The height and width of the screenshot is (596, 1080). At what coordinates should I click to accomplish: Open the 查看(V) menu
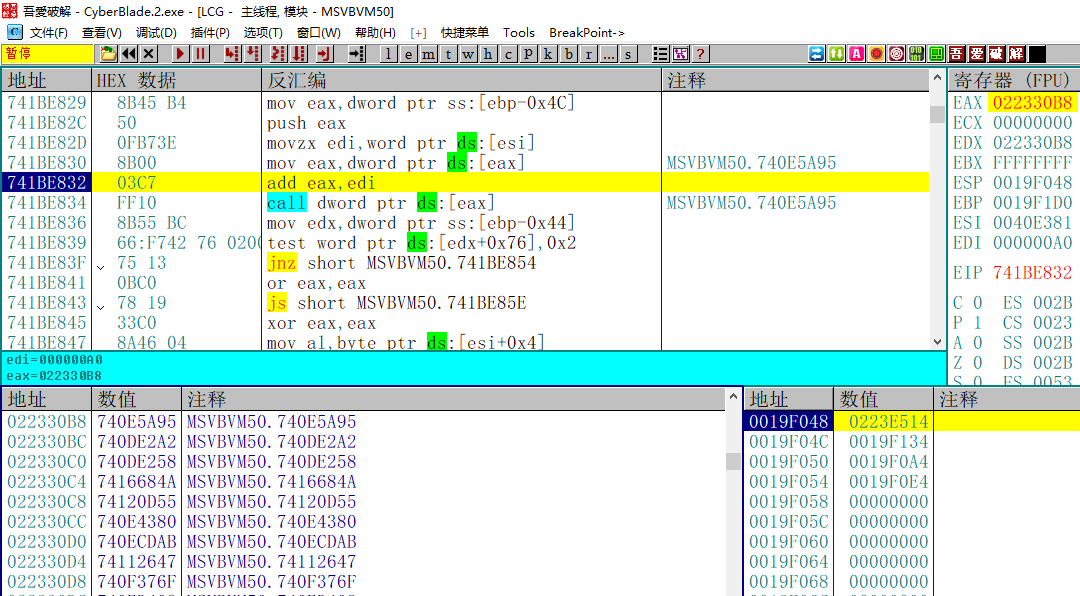[101, 32]
